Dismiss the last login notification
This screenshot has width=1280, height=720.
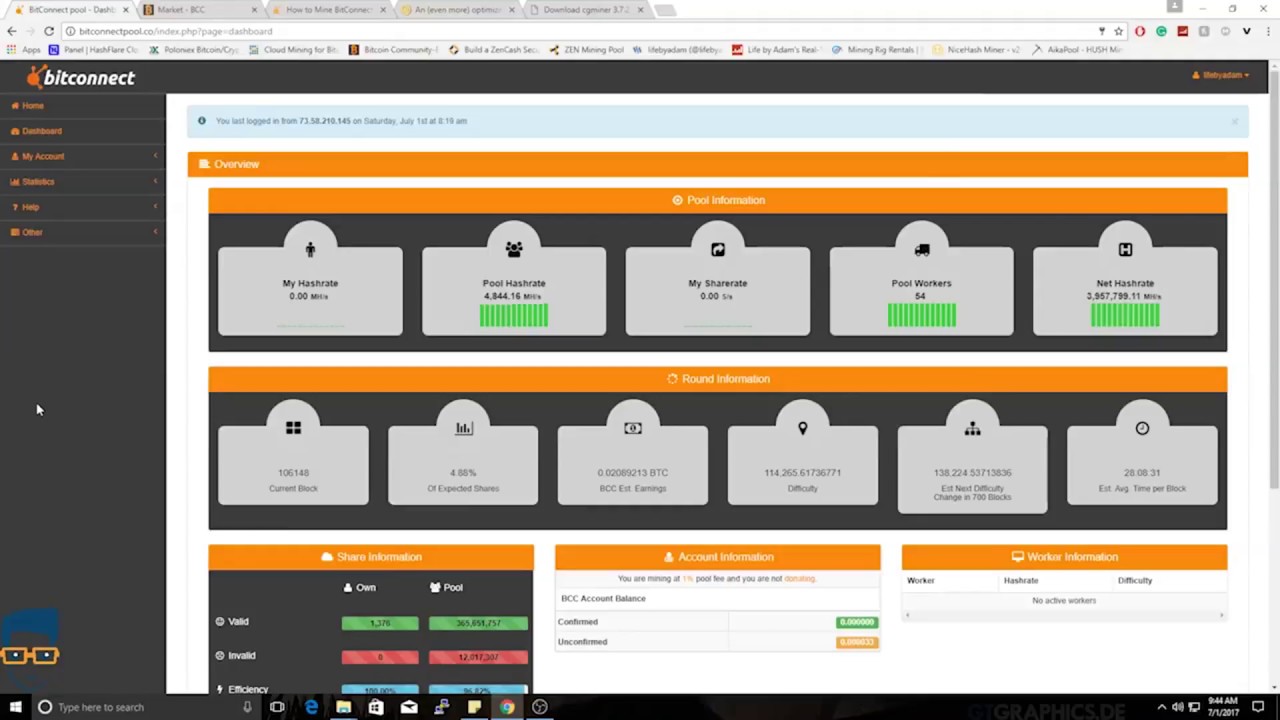click(x=1235, y=121)
